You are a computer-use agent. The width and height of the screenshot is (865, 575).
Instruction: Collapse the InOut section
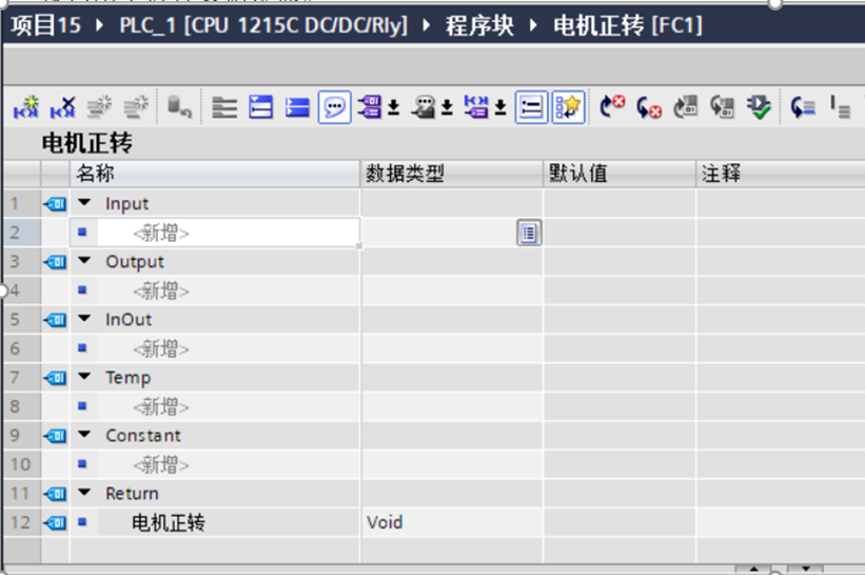click(x=84, y=318)
